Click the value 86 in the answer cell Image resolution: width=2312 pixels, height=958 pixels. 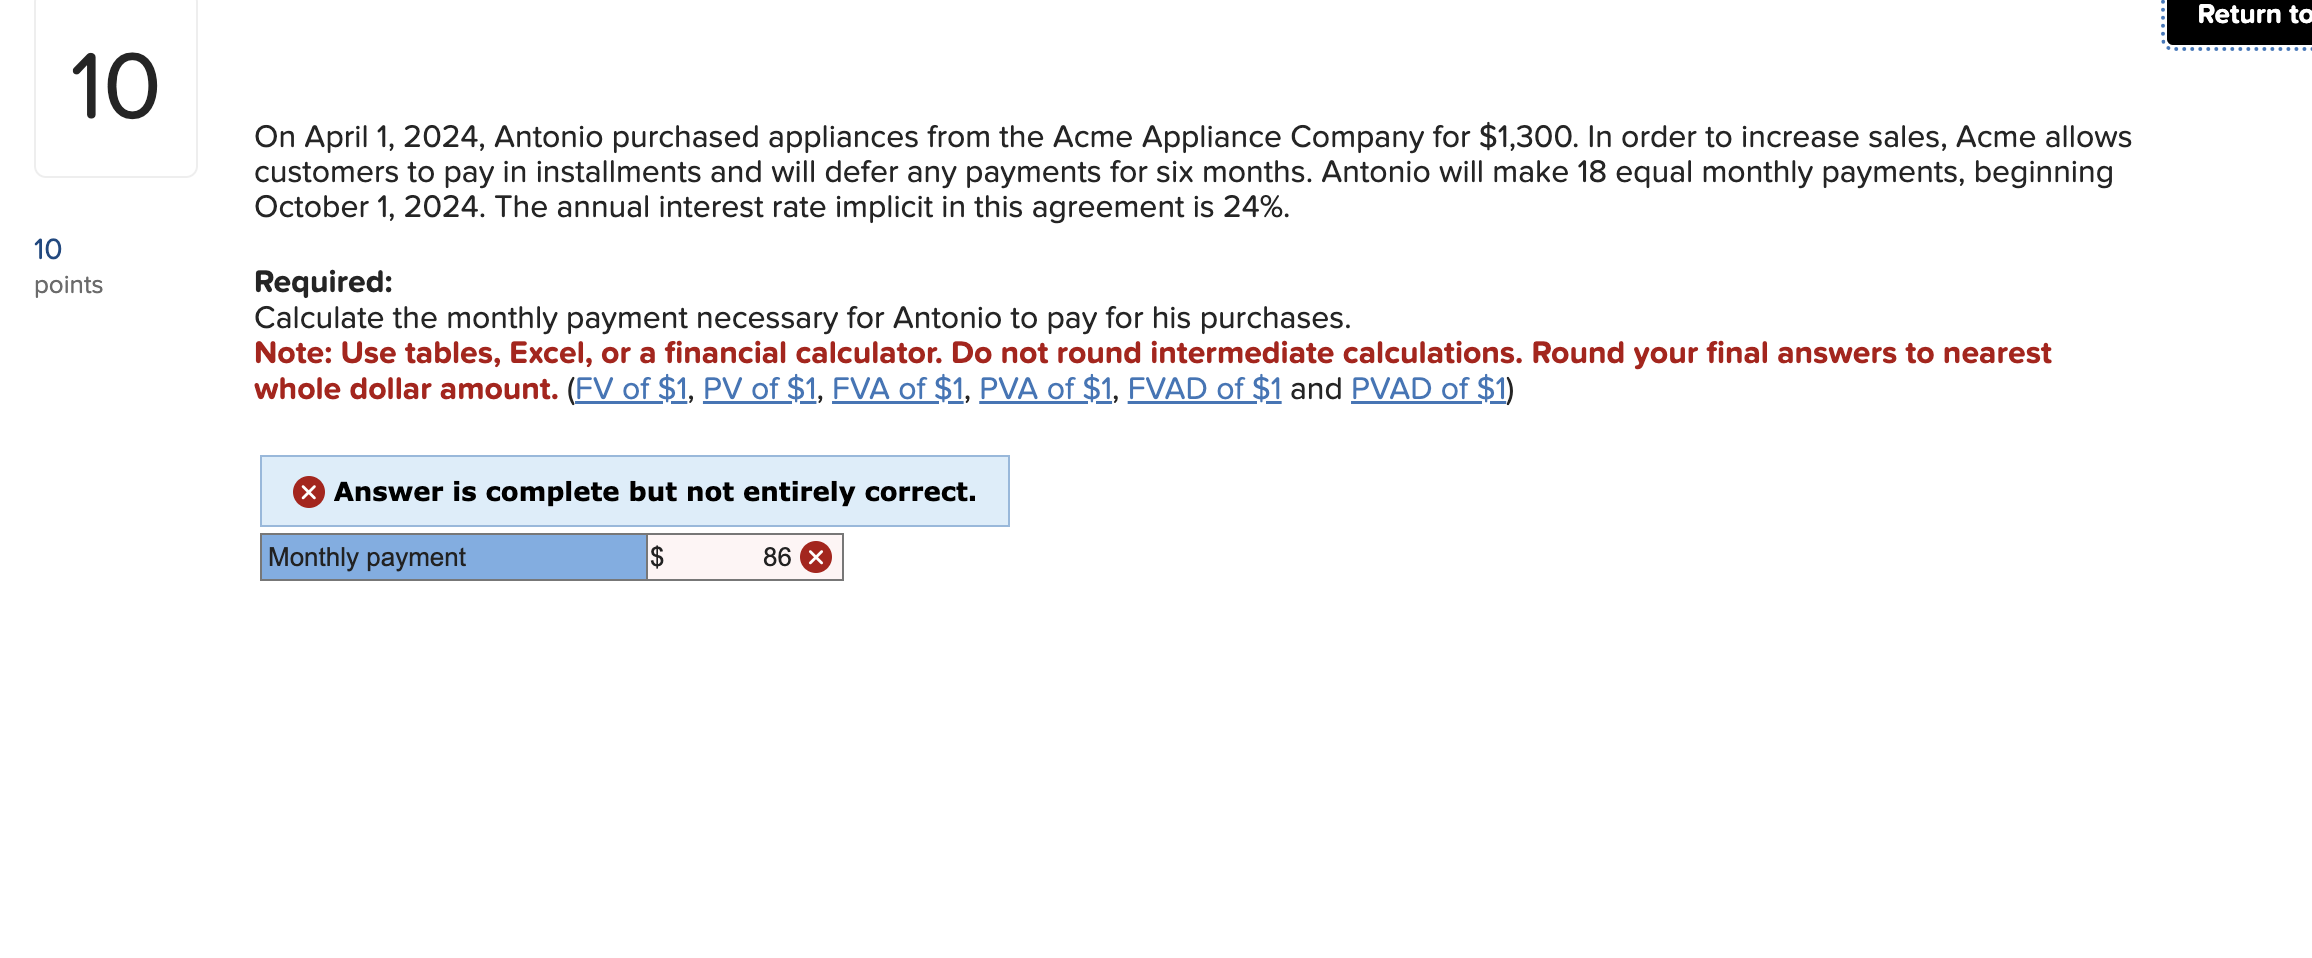pos(777,557)
